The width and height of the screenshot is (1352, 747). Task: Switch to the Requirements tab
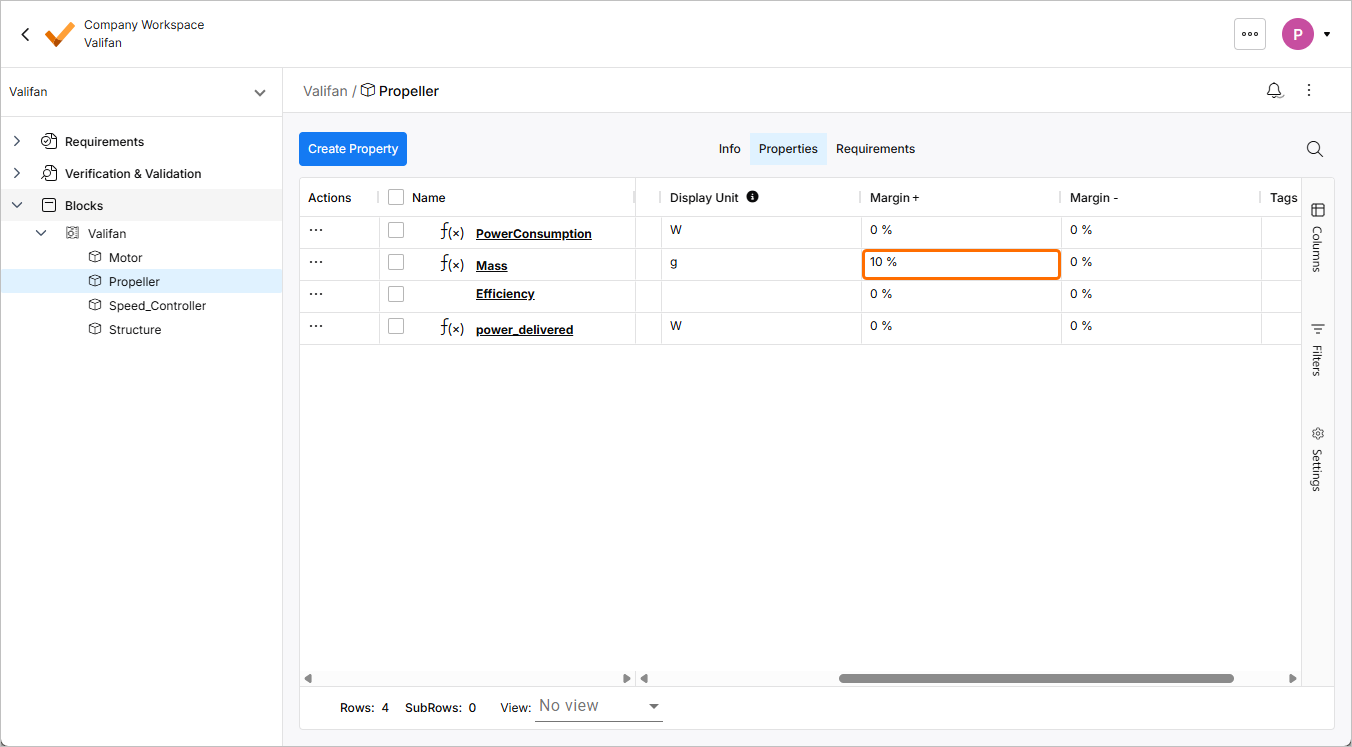click(875, 149)
